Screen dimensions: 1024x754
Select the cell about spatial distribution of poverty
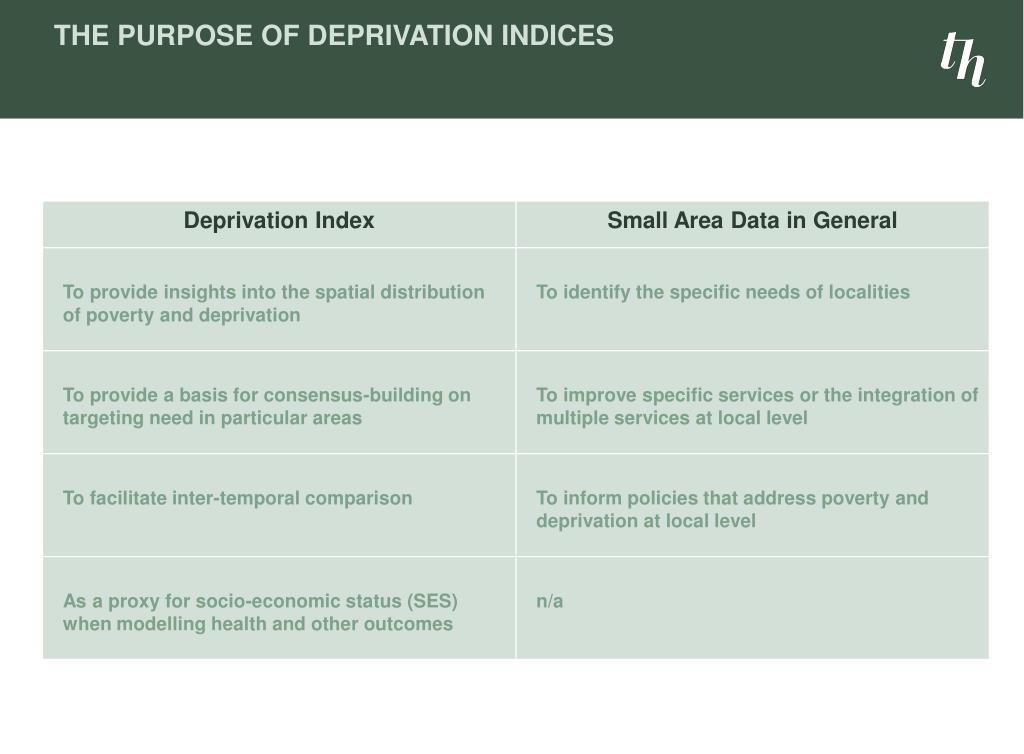(279, 300)
